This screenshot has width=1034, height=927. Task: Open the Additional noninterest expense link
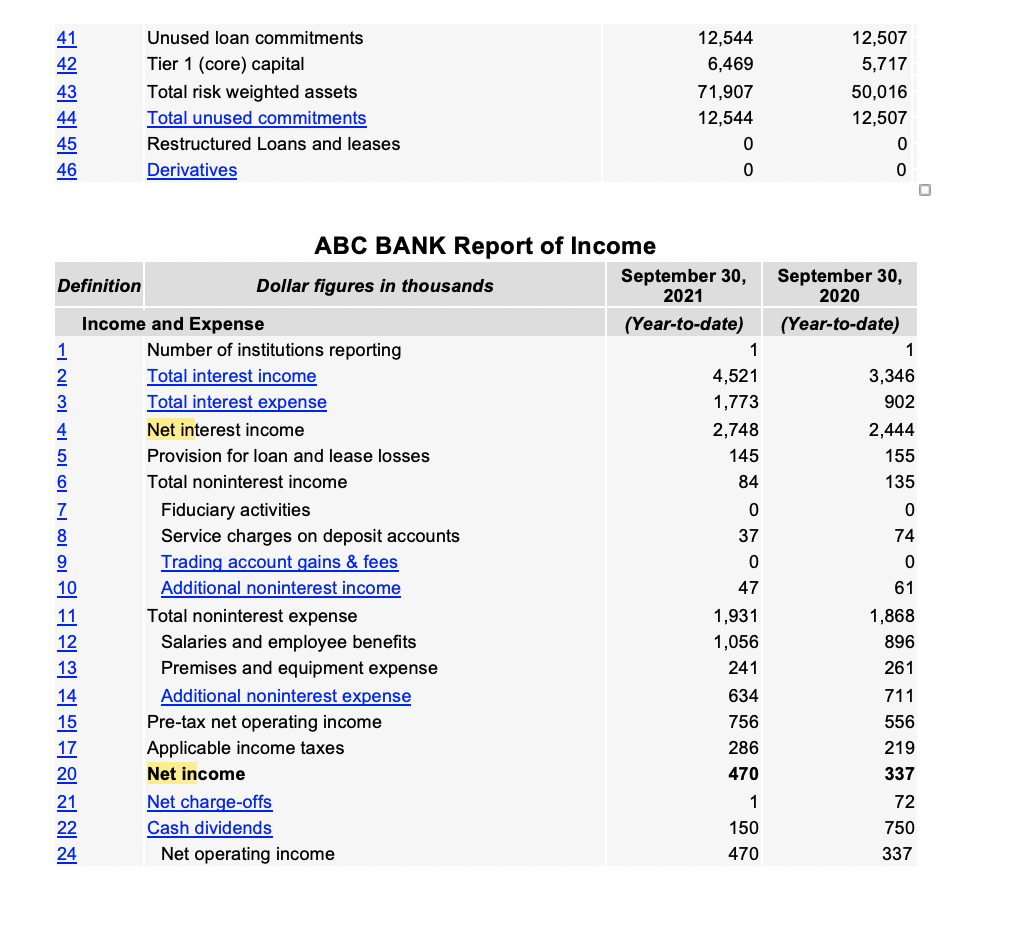coord(286,696)
